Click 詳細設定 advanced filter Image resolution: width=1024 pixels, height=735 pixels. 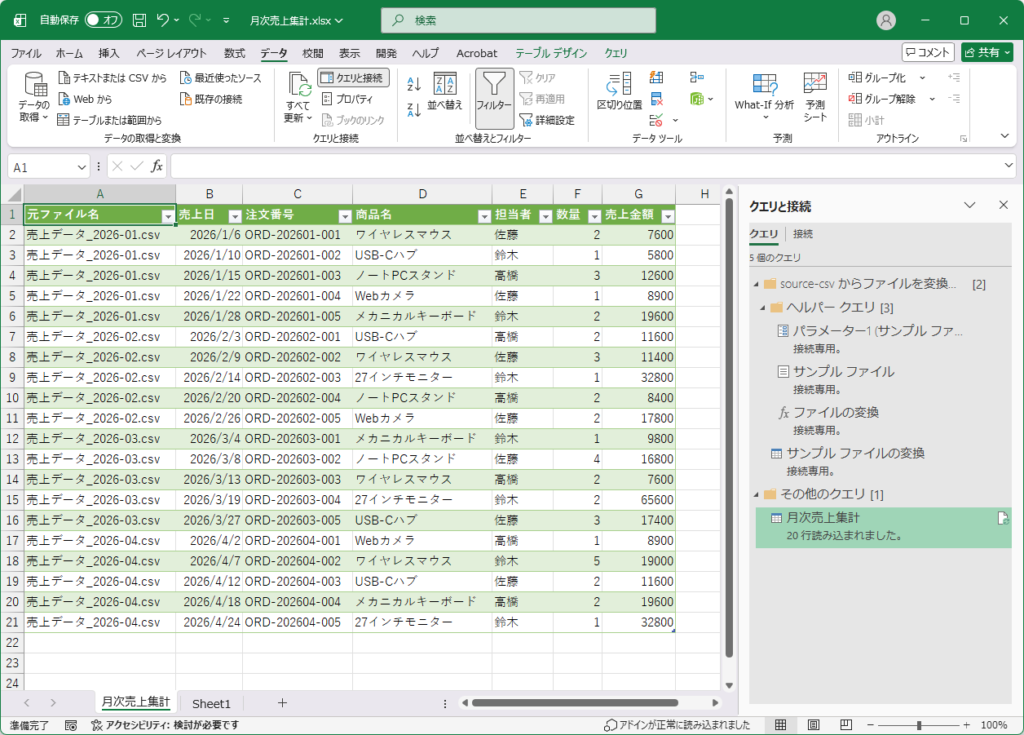[547, 120]
